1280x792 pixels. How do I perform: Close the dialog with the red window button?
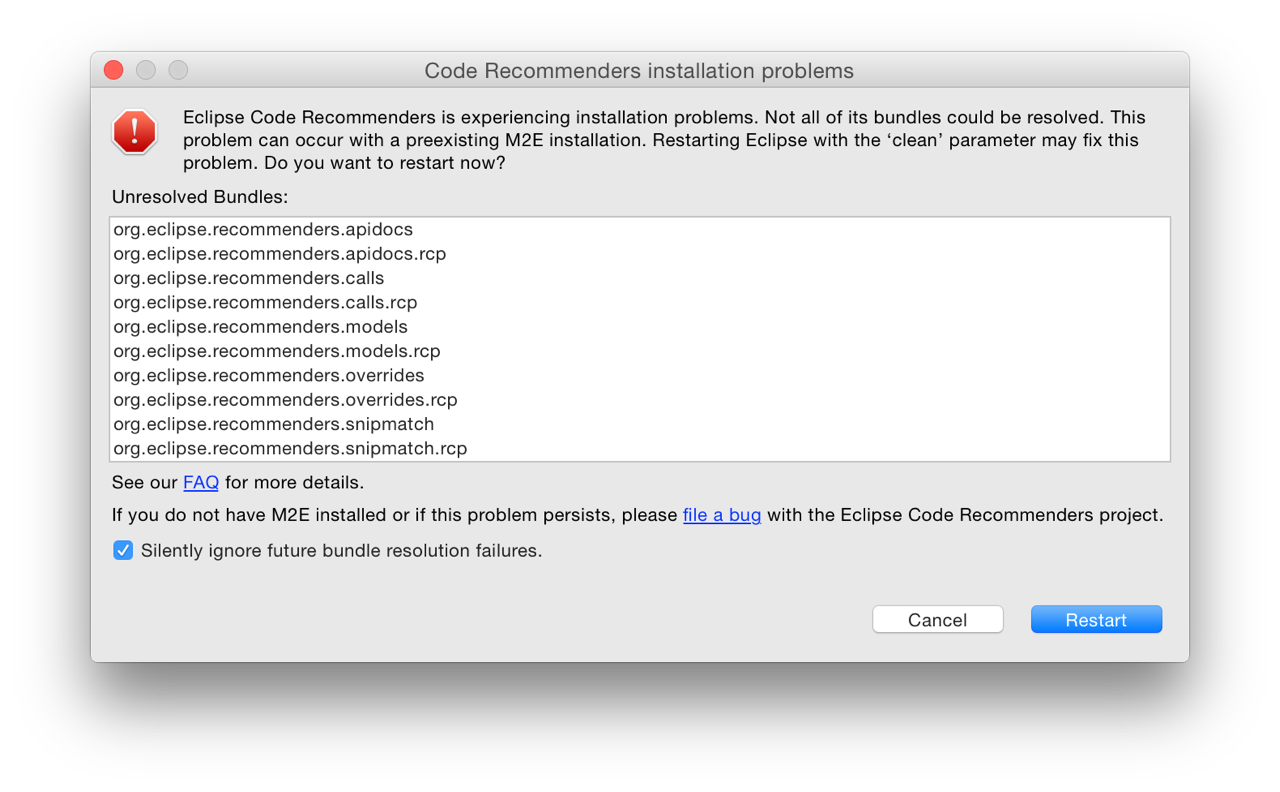pos(113,70)
